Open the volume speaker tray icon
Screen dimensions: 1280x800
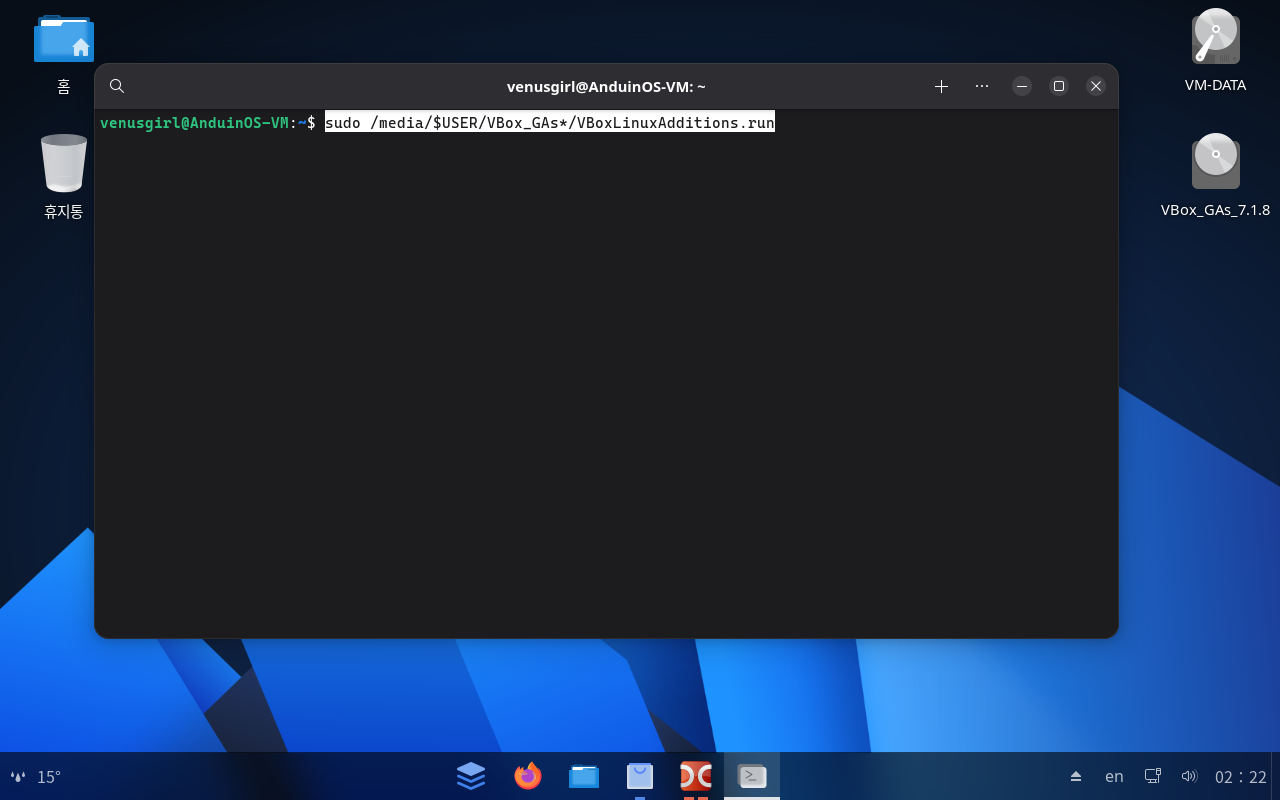pyautogui.click(x=1189, y=776)
